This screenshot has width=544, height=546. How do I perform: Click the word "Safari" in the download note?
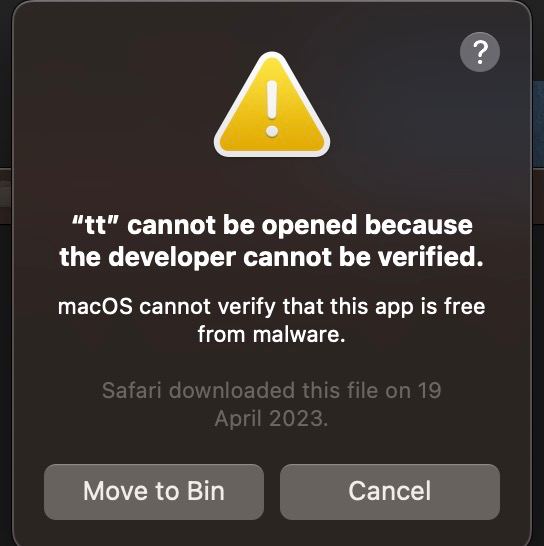point(132,390)
